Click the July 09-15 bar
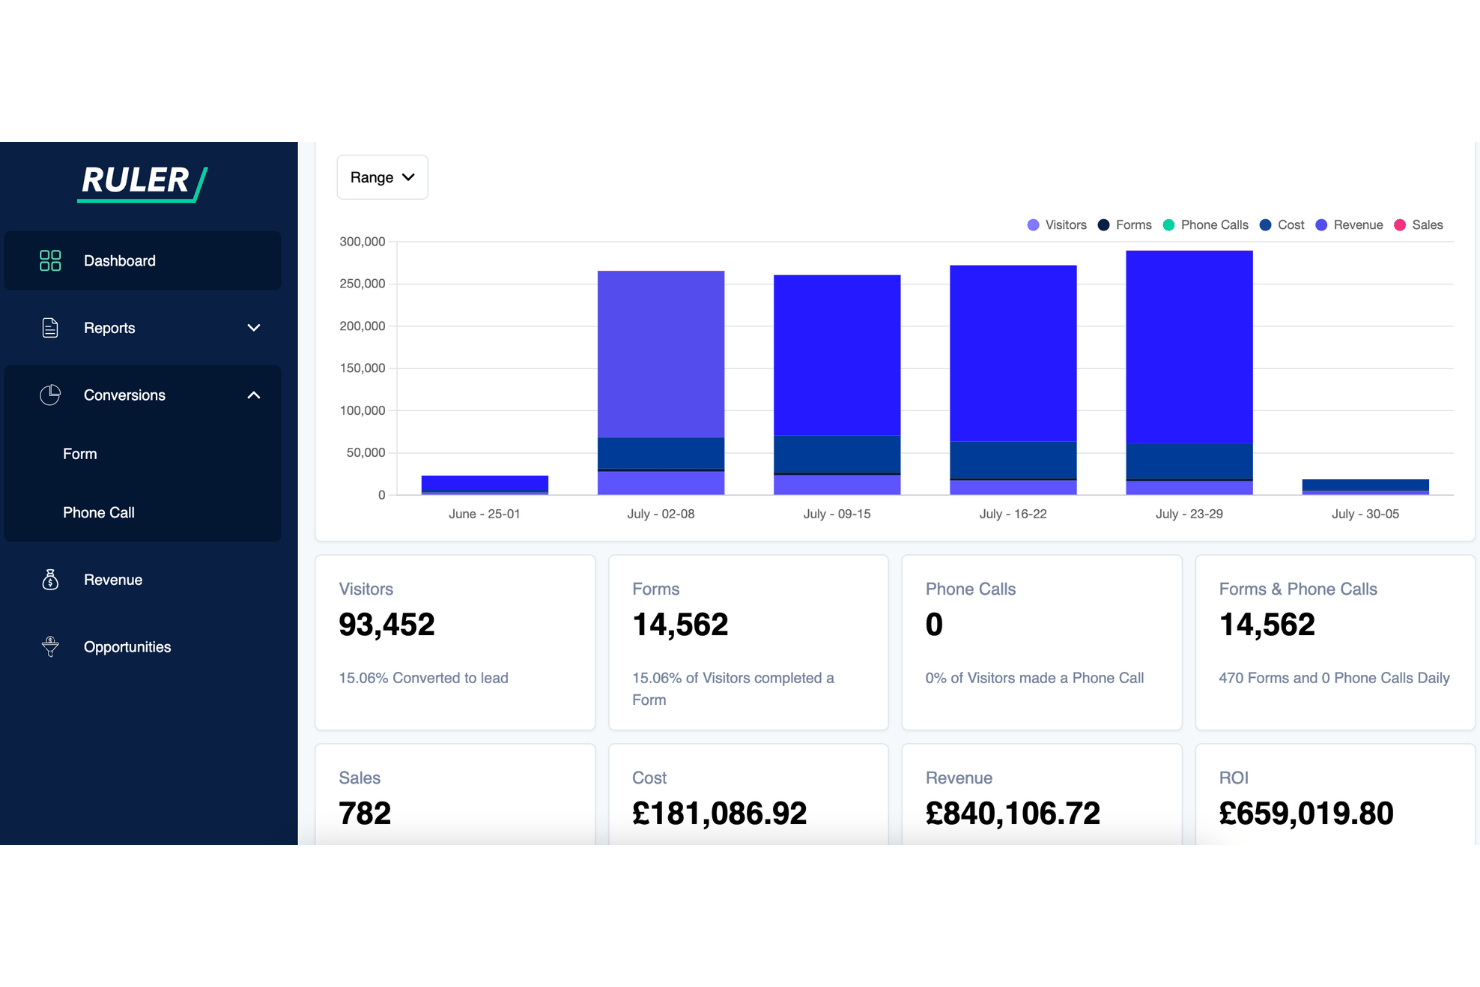Viewport: 1480px width, 987px height. click(x=837, y=385)
